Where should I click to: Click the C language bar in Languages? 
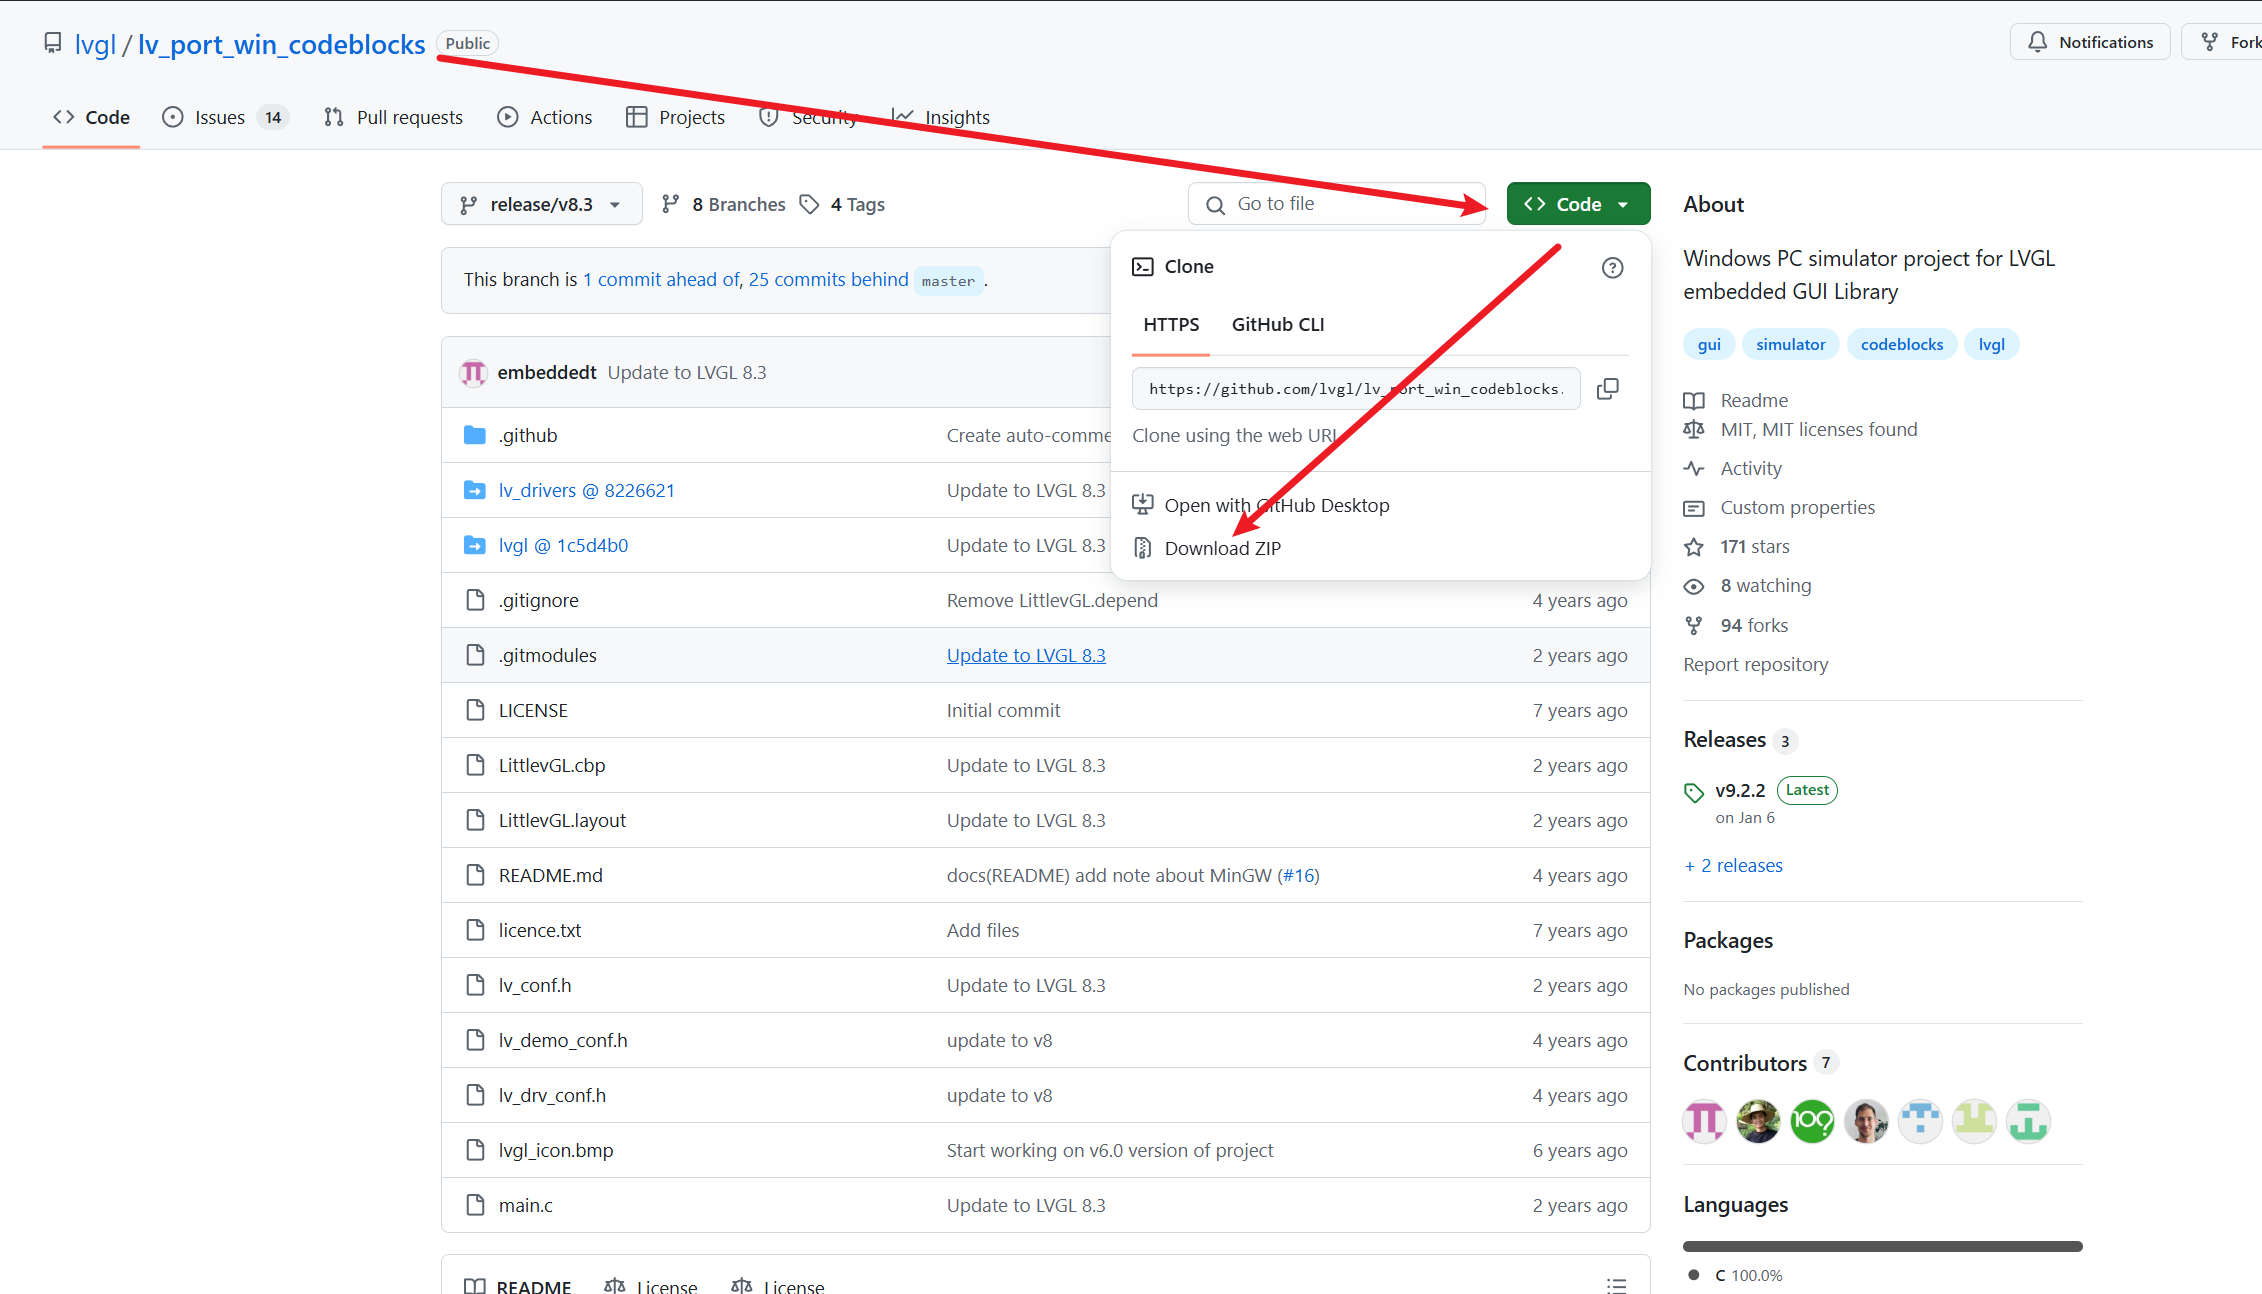(1882, 1246)
